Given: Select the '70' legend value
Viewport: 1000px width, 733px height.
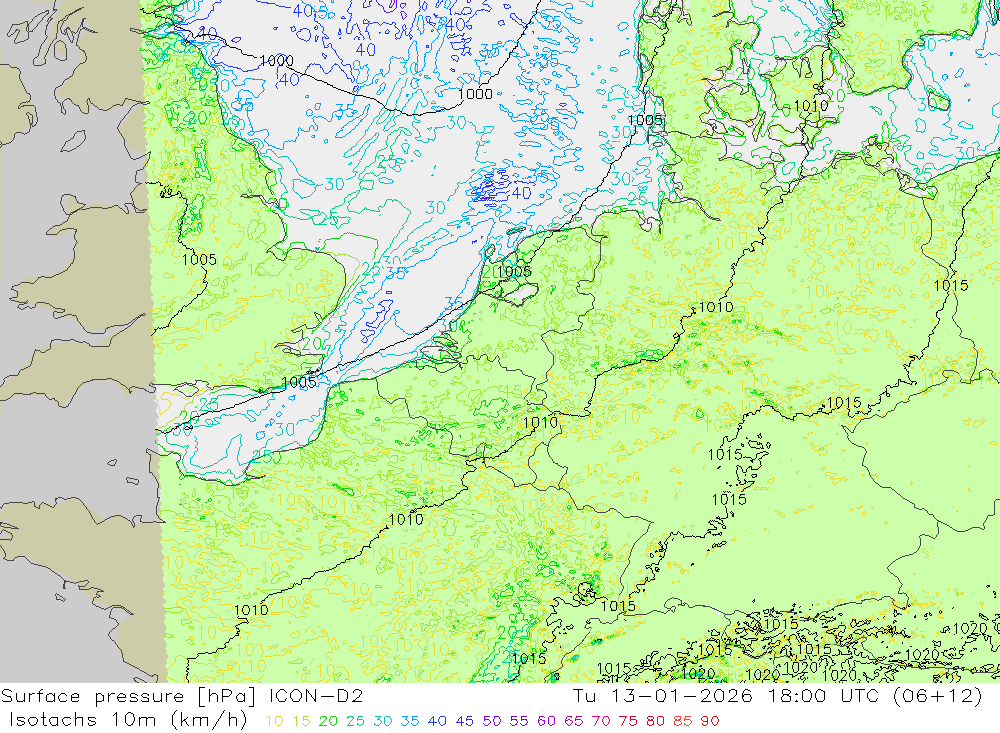Looking at the screenshot, I should (x=601, y=722).
